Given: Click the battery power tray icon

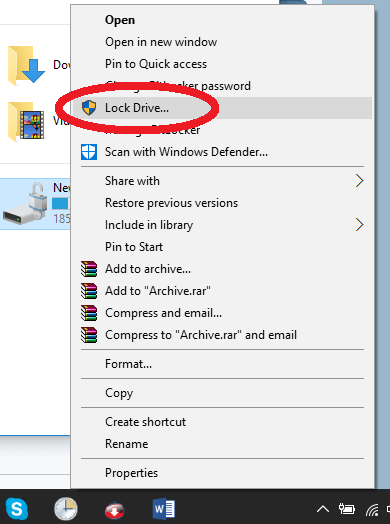Looking at the screenshot, I should (347, 509).
